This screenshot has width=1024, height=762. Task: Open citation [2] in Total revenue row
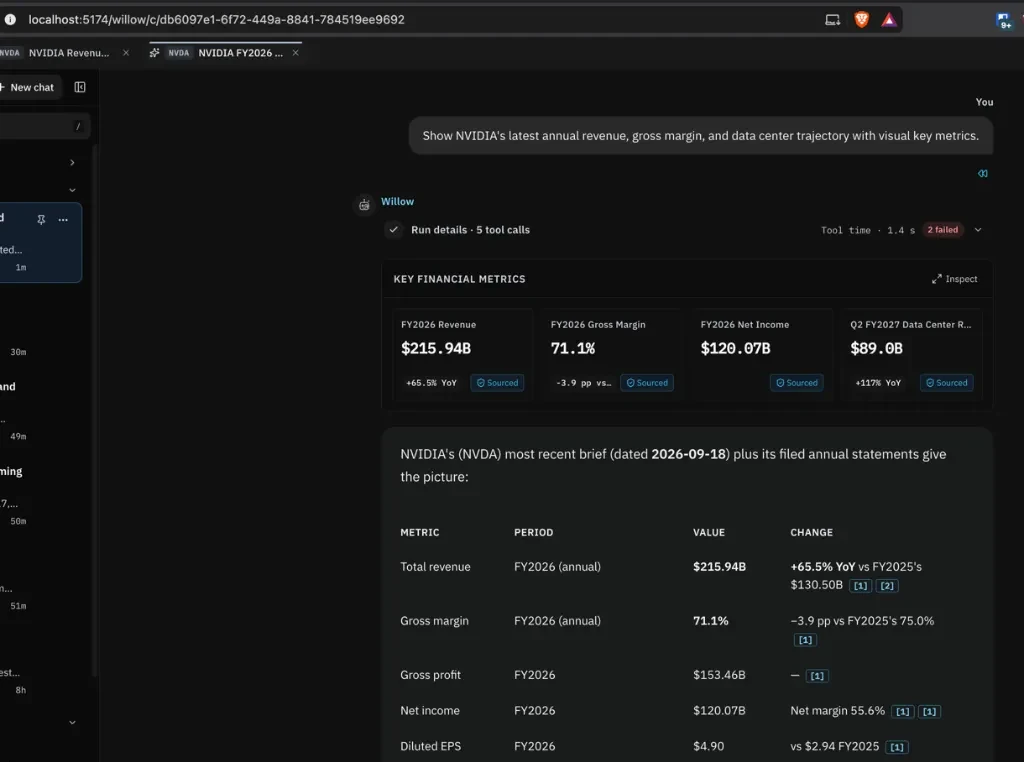[x=887, y=586]
